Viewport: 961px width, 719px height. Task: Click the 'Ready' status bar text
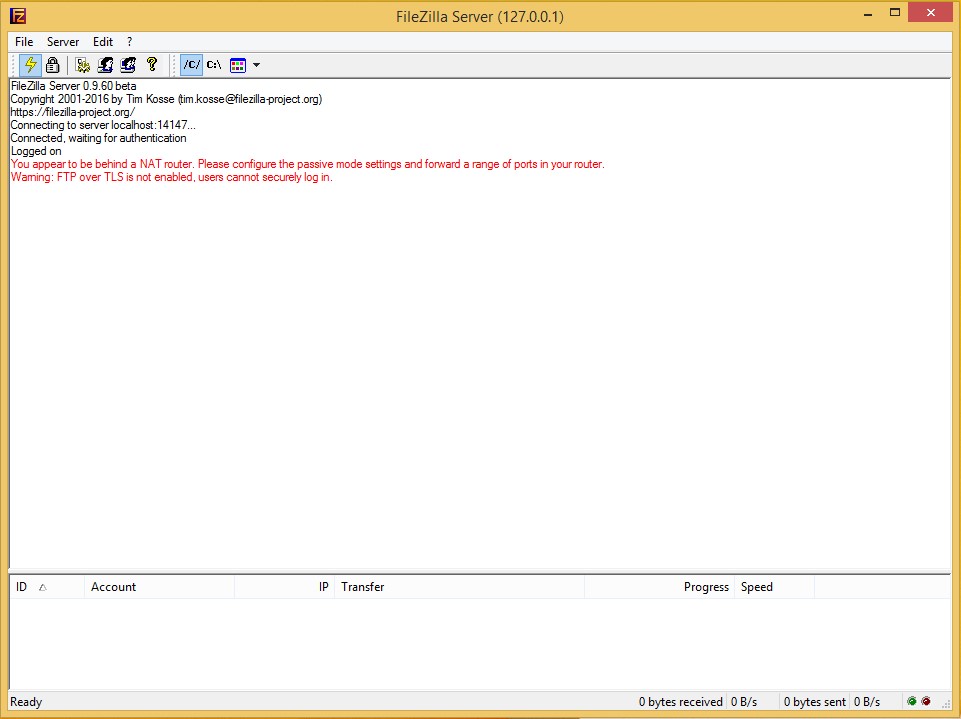26,702
